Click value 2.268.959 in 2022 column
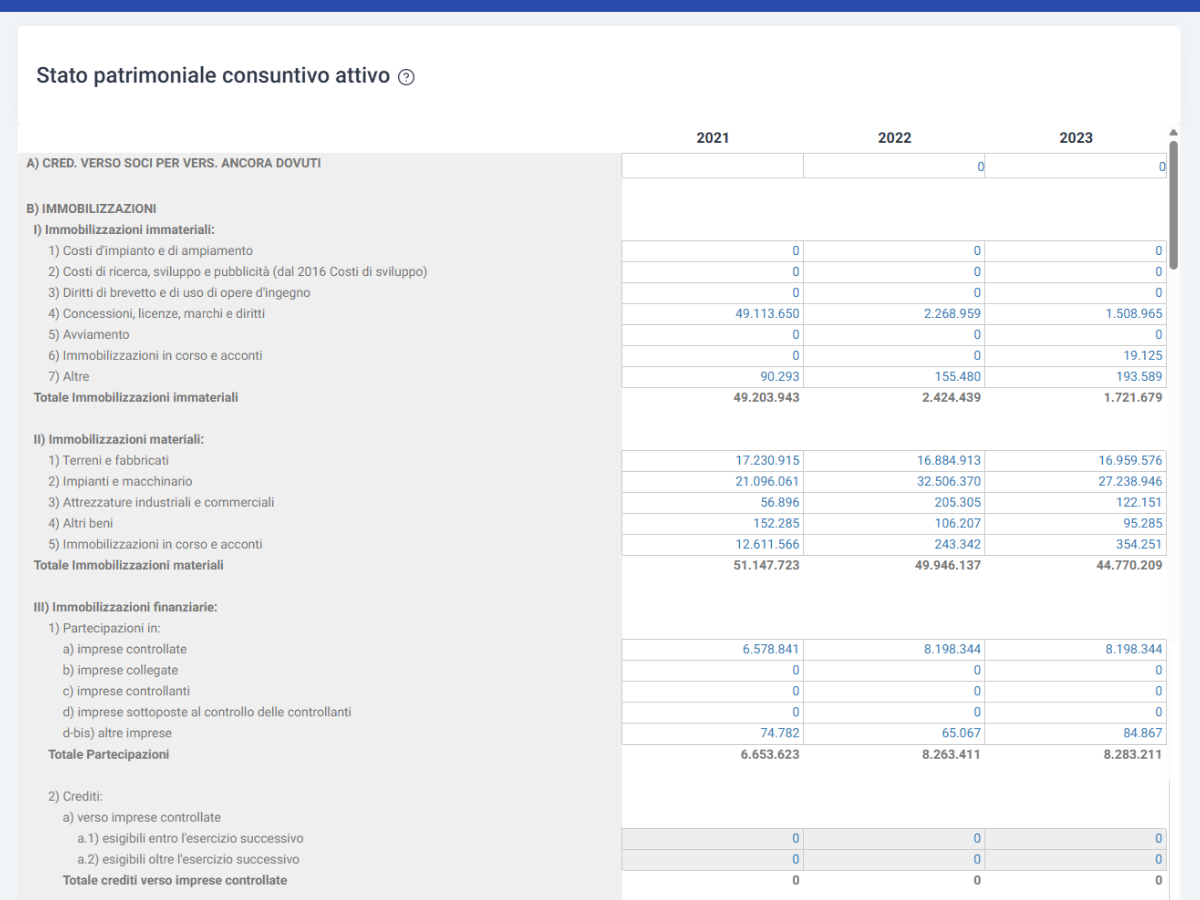1200x900 pixels. point(954,314)
